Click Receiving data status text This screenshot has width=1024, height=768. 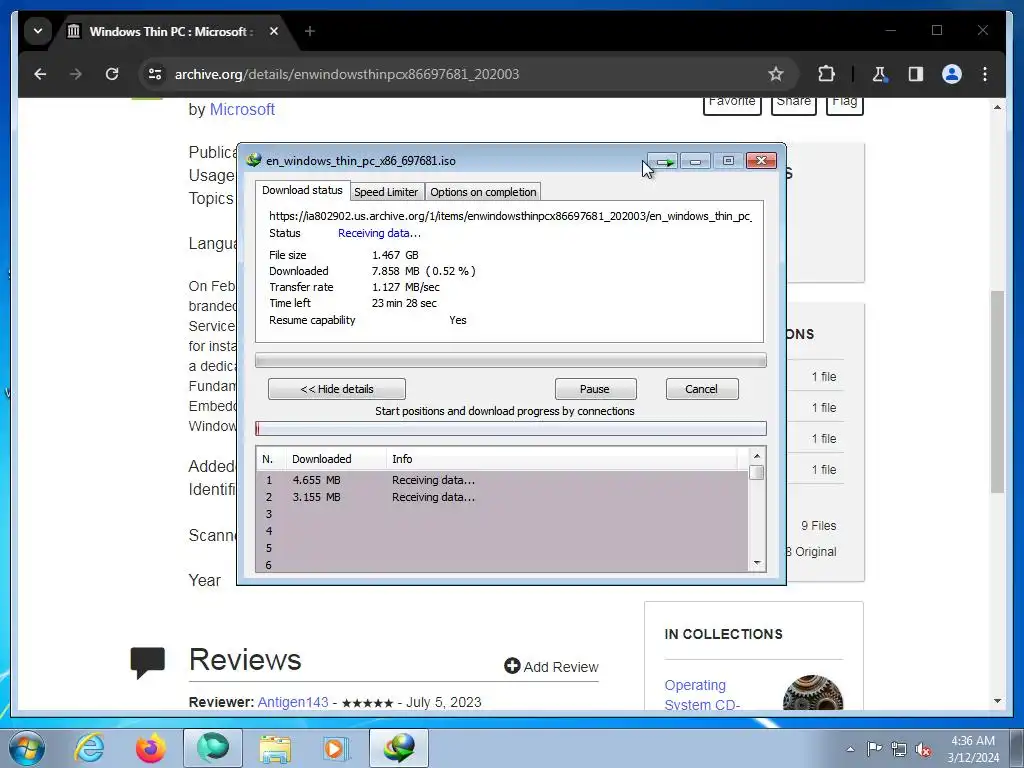[x=379, y=233]
